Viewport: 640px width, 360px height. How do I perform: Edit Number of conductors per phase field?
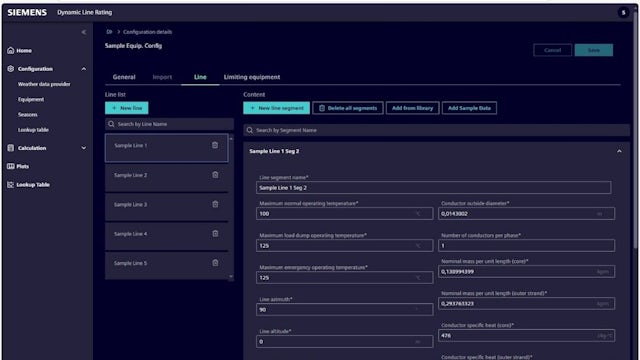coord(526,246)
